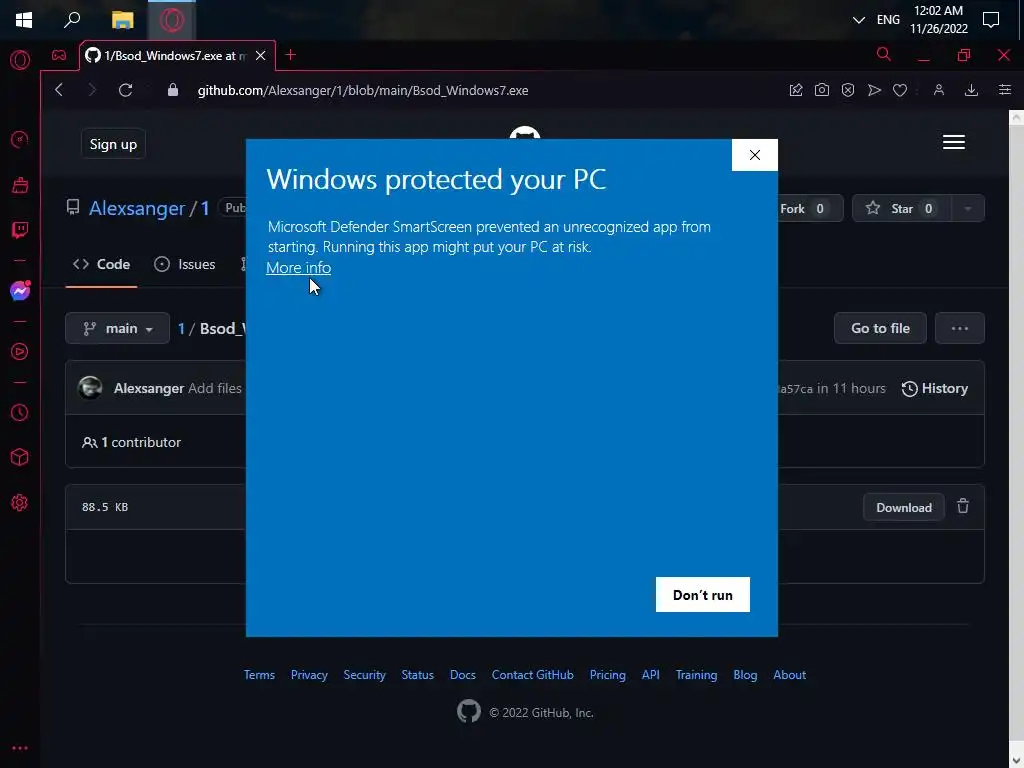The height and width of the screenshot is (768, 1024).
Task: Click the browser tab search icon
Action: tap(884, 54)
